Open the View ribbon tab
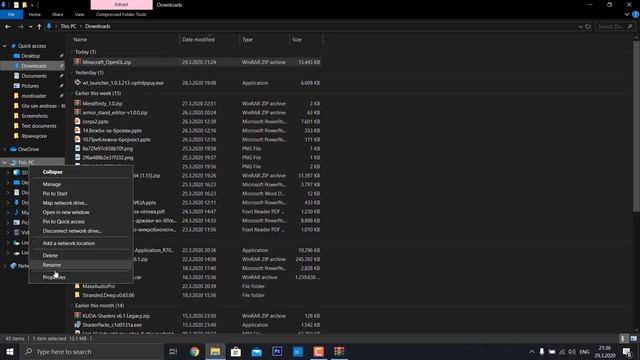The width and height of the screenshot is (640, 360). [x=79, y=14]
